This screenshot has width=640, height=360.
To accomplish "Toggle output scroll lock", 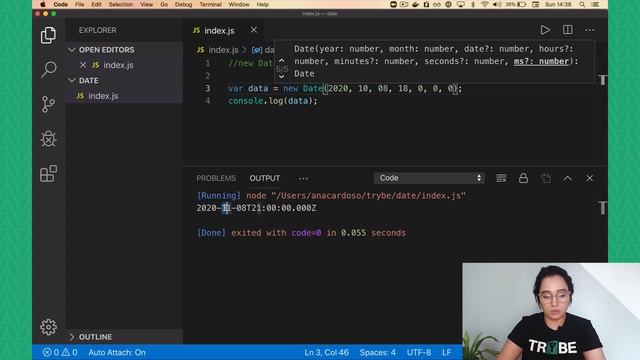I will [523, 178].
